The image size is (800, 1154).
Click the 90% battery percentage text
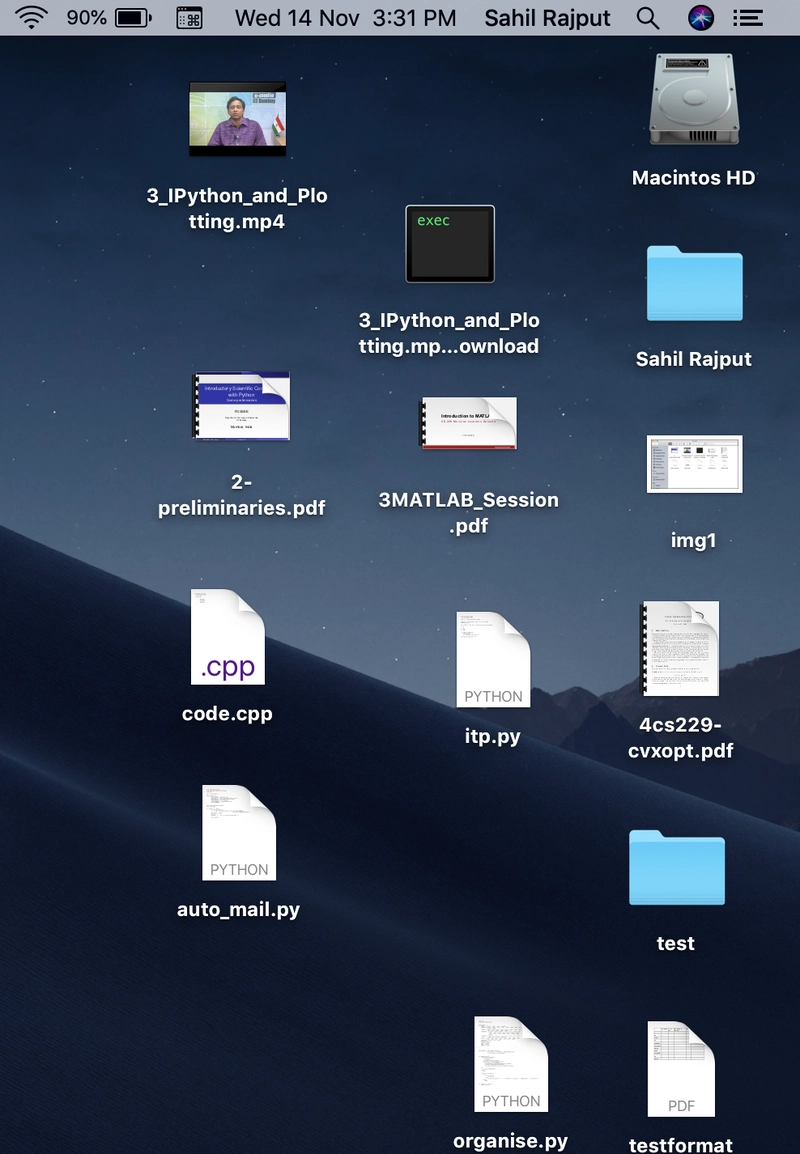[86, 17]
